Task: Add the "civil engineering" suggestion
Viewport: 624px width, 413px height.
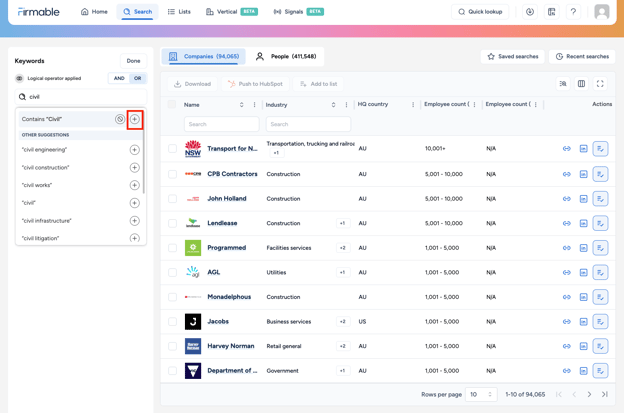Action: click(x=135, y=150)
